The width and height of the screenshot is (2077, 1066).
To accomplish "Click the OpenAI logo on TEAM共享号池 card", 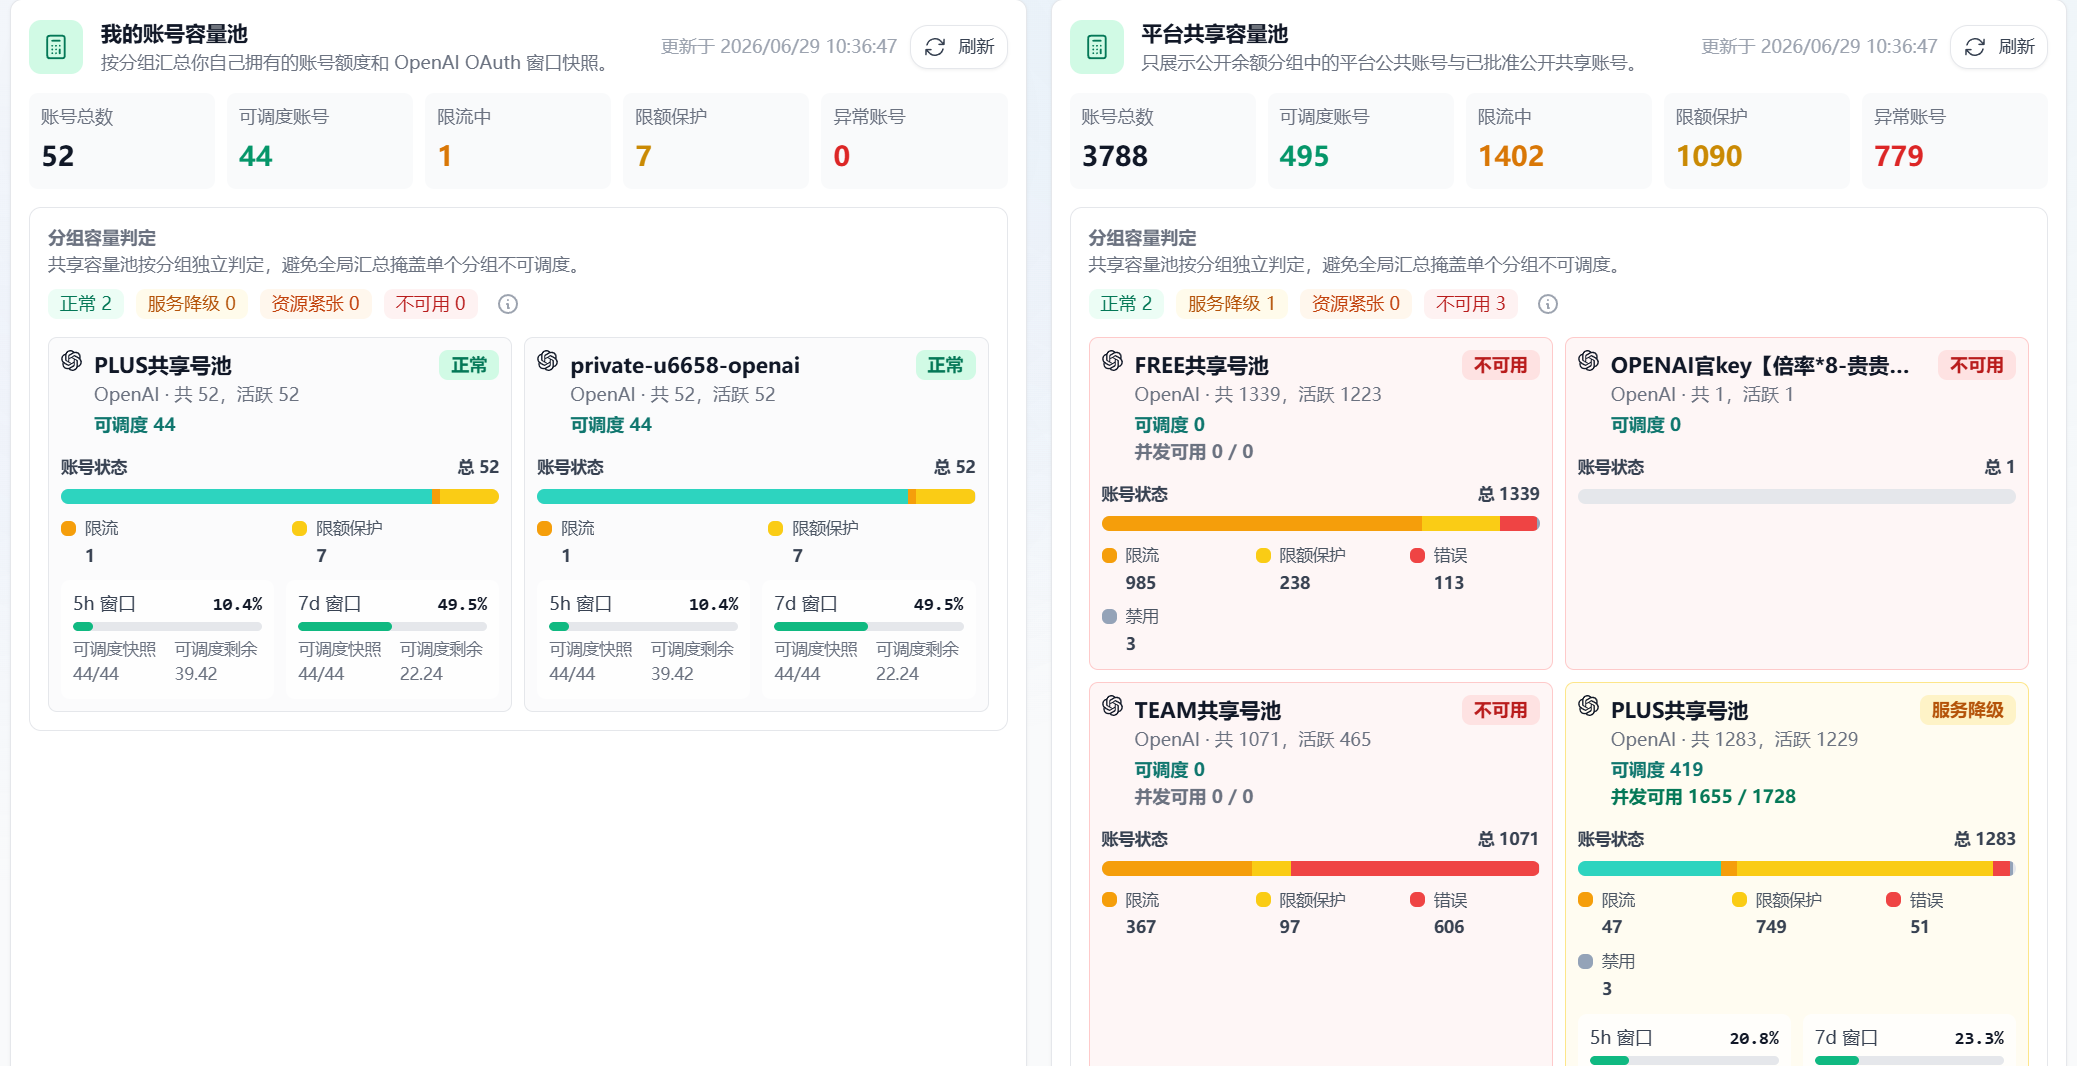I will coord(1112,706).
